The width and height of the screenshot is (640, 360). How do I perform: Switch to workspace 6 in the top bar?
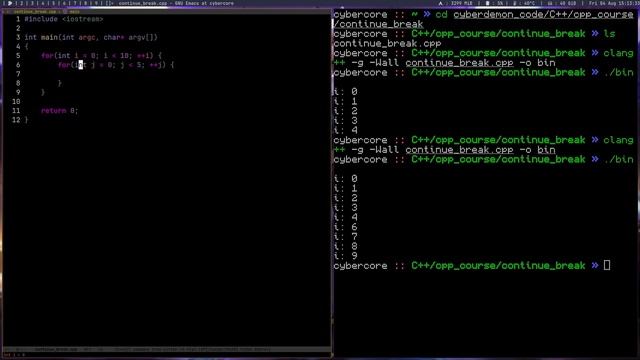64,3
